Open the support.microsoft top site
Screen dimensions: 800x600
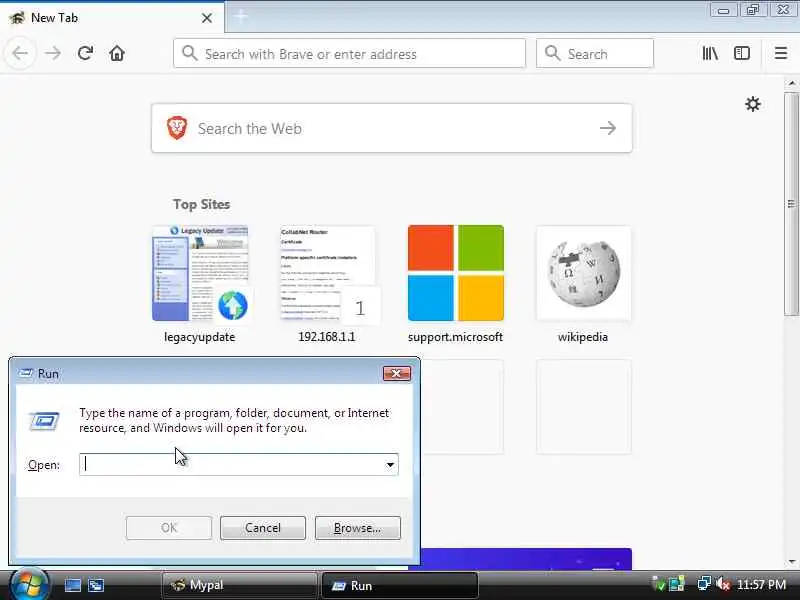[x=456, y=284]
